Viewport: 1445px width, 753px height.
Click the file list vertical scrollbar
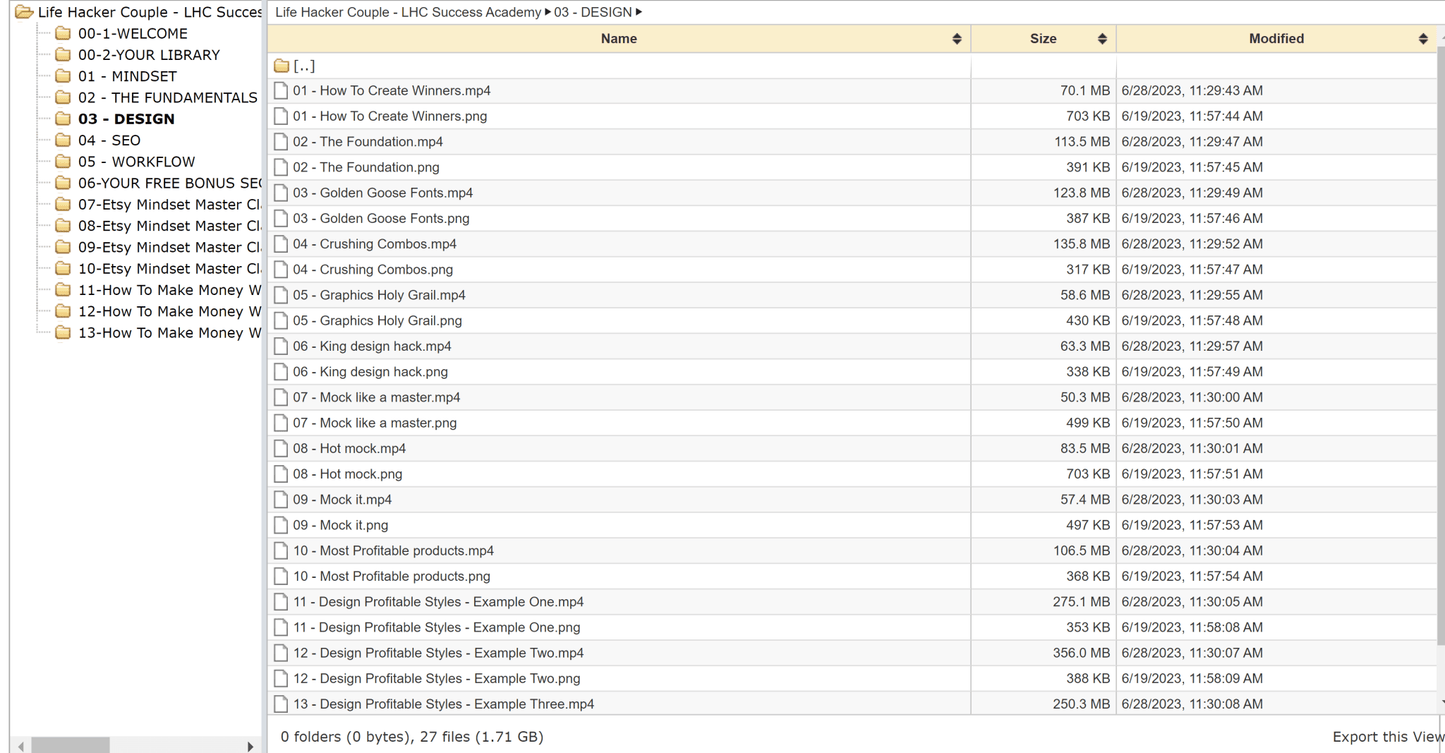pyautogui.click(x=1440, y=345)
